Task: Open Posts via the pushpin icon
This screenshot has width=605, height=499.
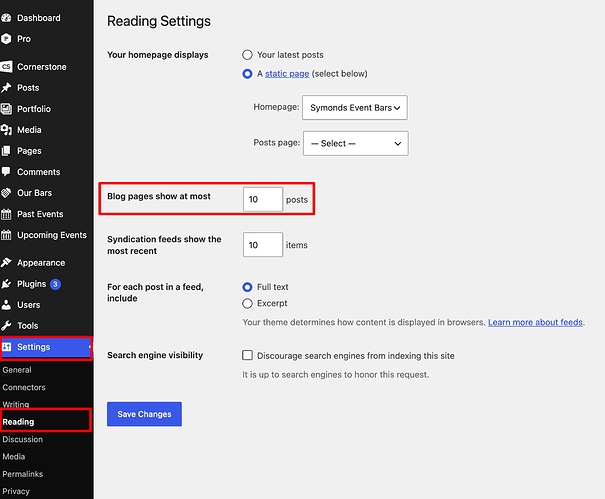Action: pos(6,88)
